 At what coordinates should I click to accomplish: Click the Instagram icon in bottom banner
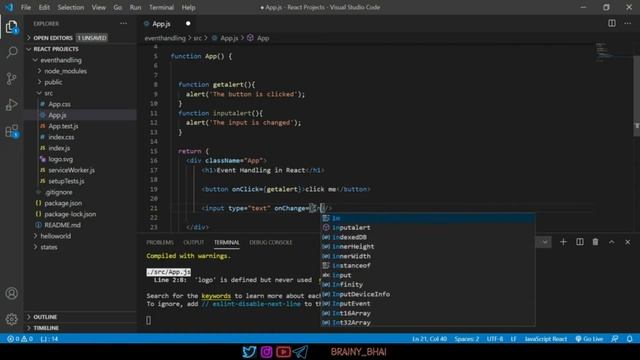pyautogui.click(x=267, y=352)
